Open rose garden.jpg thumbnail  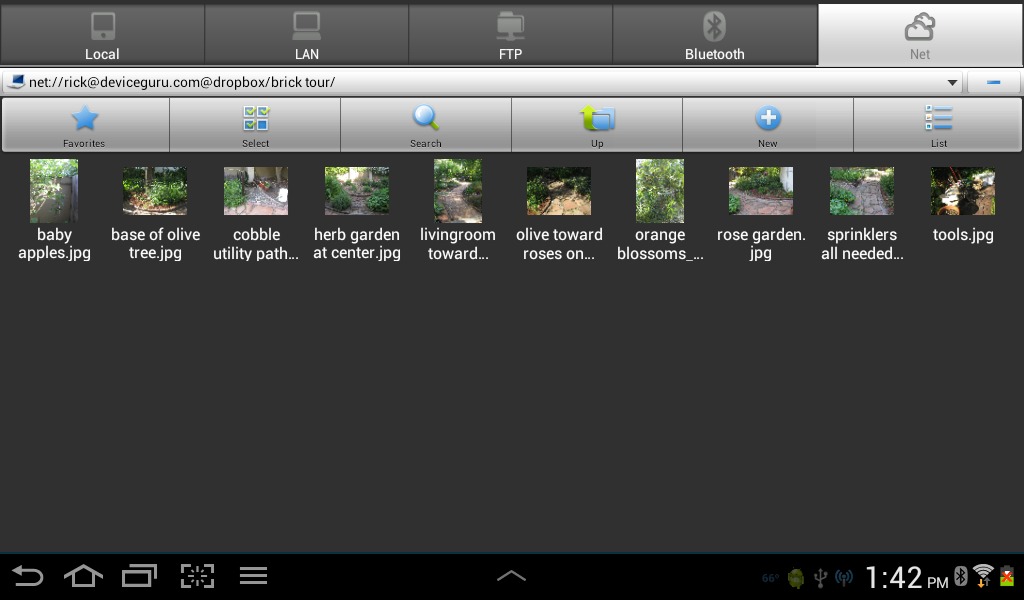(x=761, y=191)
